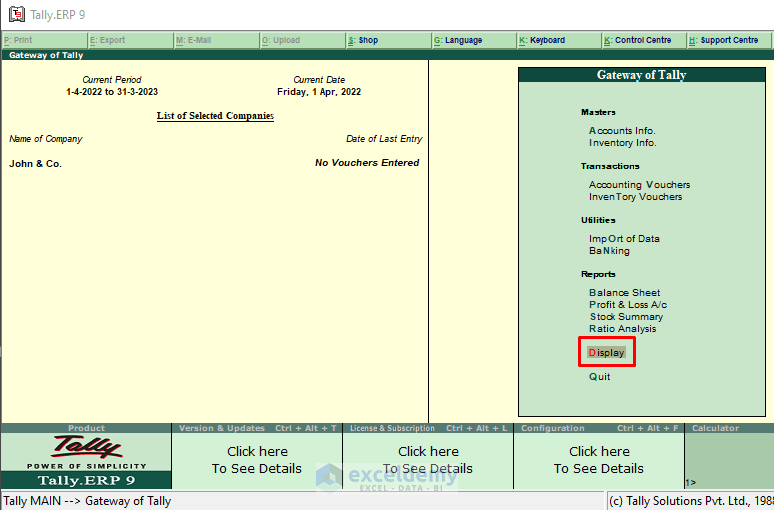The width and height of the screenshot is (774, 510).
Task: Click the current date 'Friday, 1 Apr, 2022'
Action: tap(319, 92)
